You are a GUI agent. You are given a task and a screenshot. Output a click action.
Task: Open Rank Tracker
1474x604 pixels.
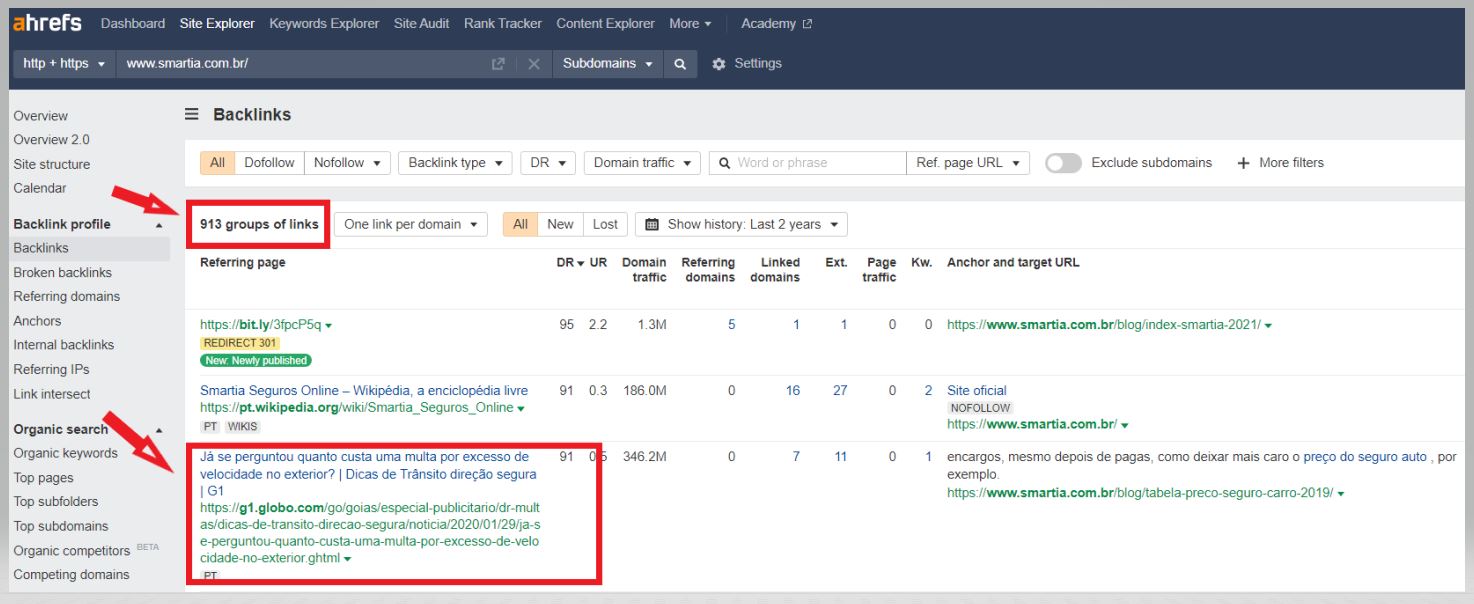pyautogui.click(x=503, y=23)
